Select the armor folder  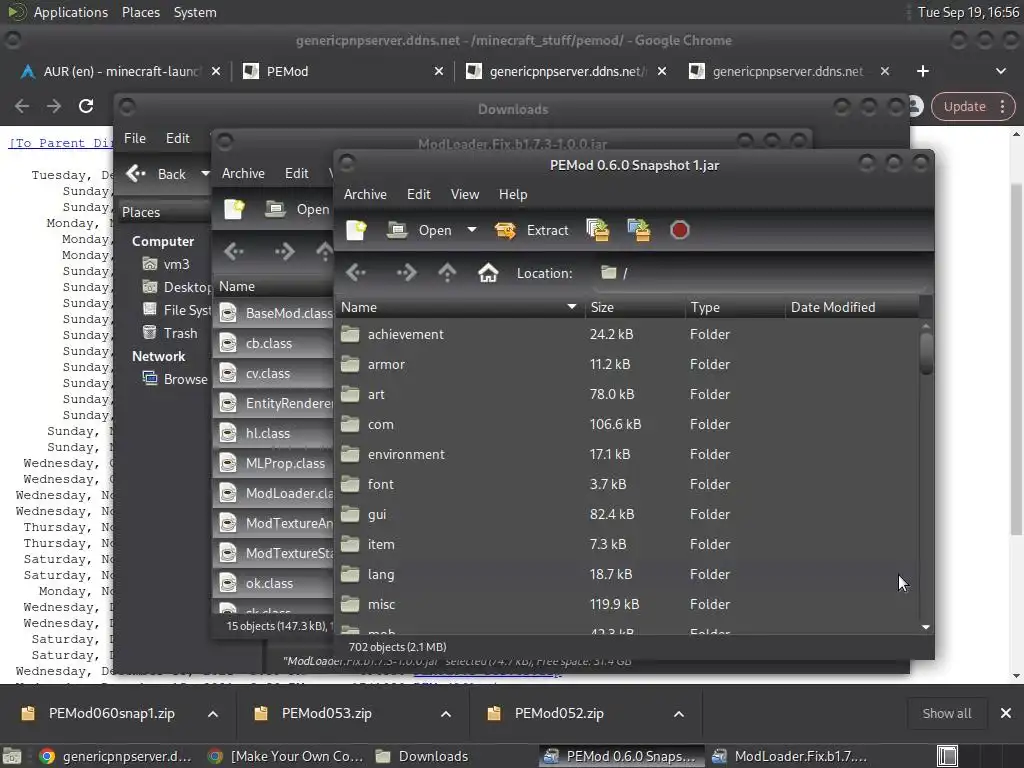point(627,364)
